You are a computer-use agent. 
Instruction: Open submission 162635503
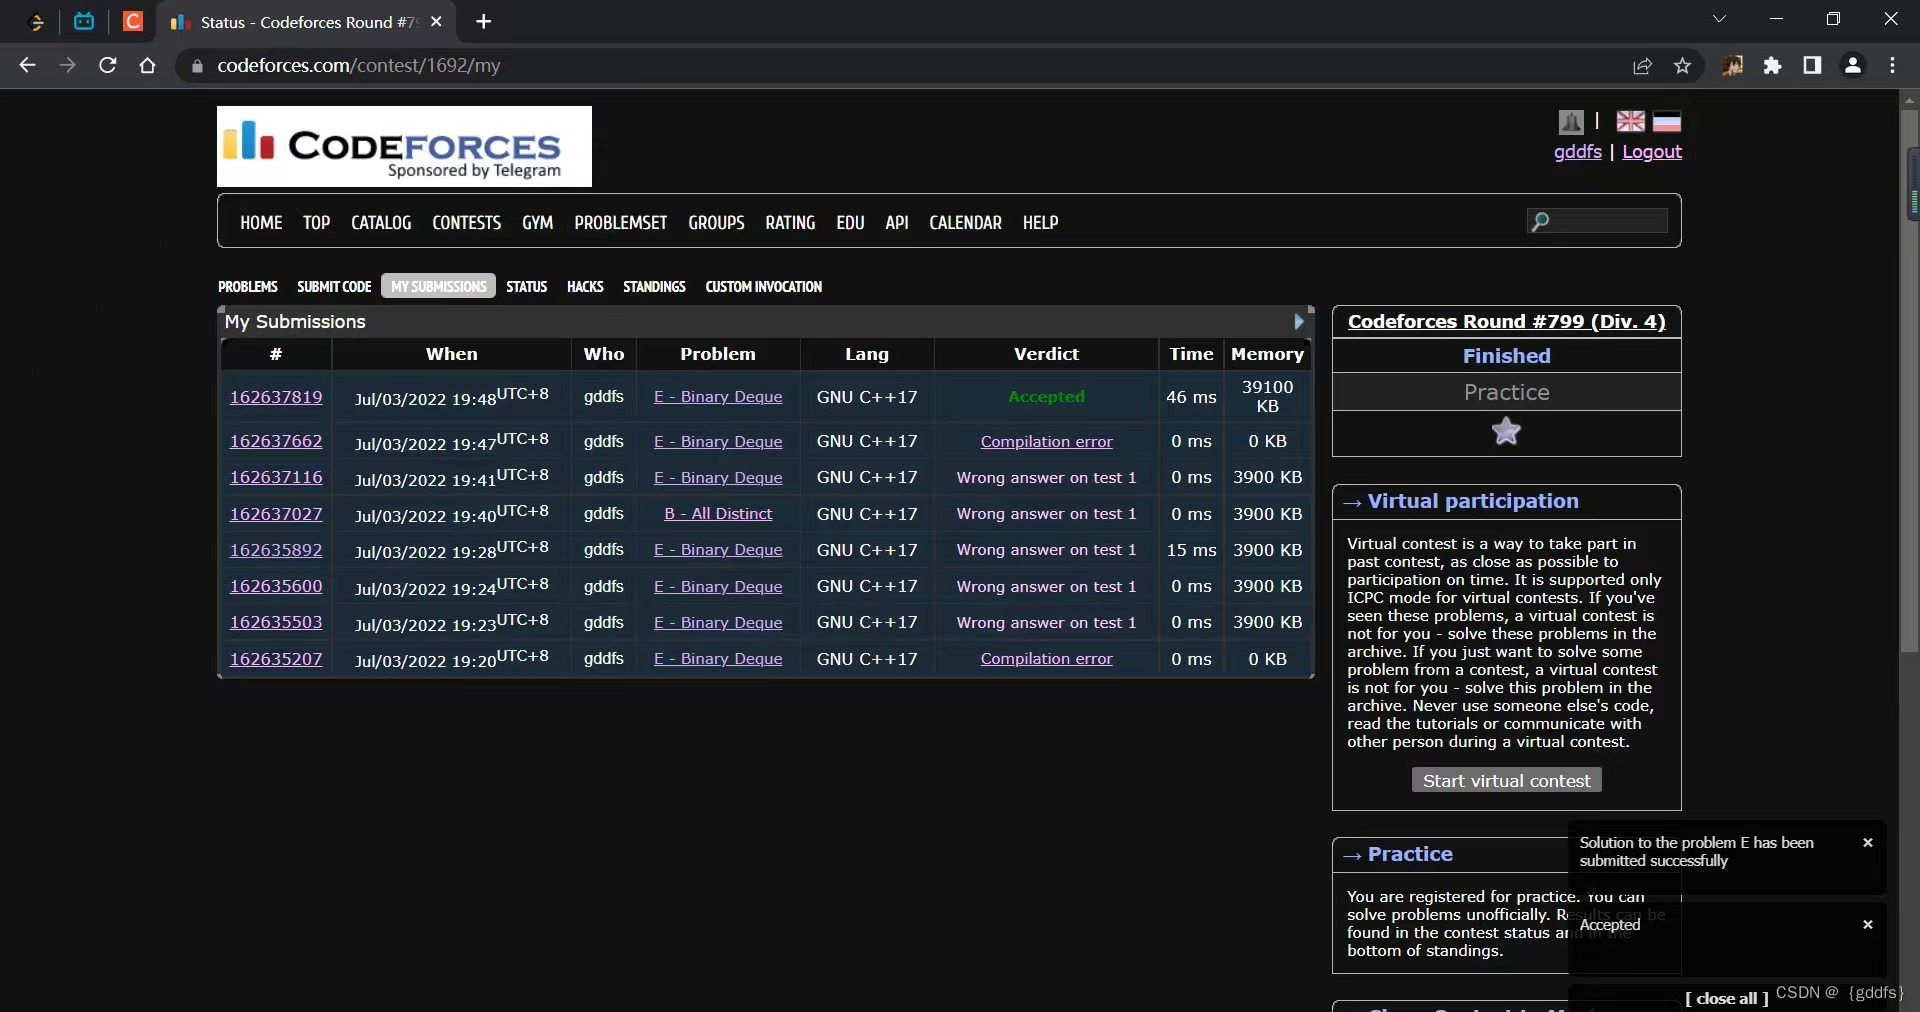tap(276, 623)
